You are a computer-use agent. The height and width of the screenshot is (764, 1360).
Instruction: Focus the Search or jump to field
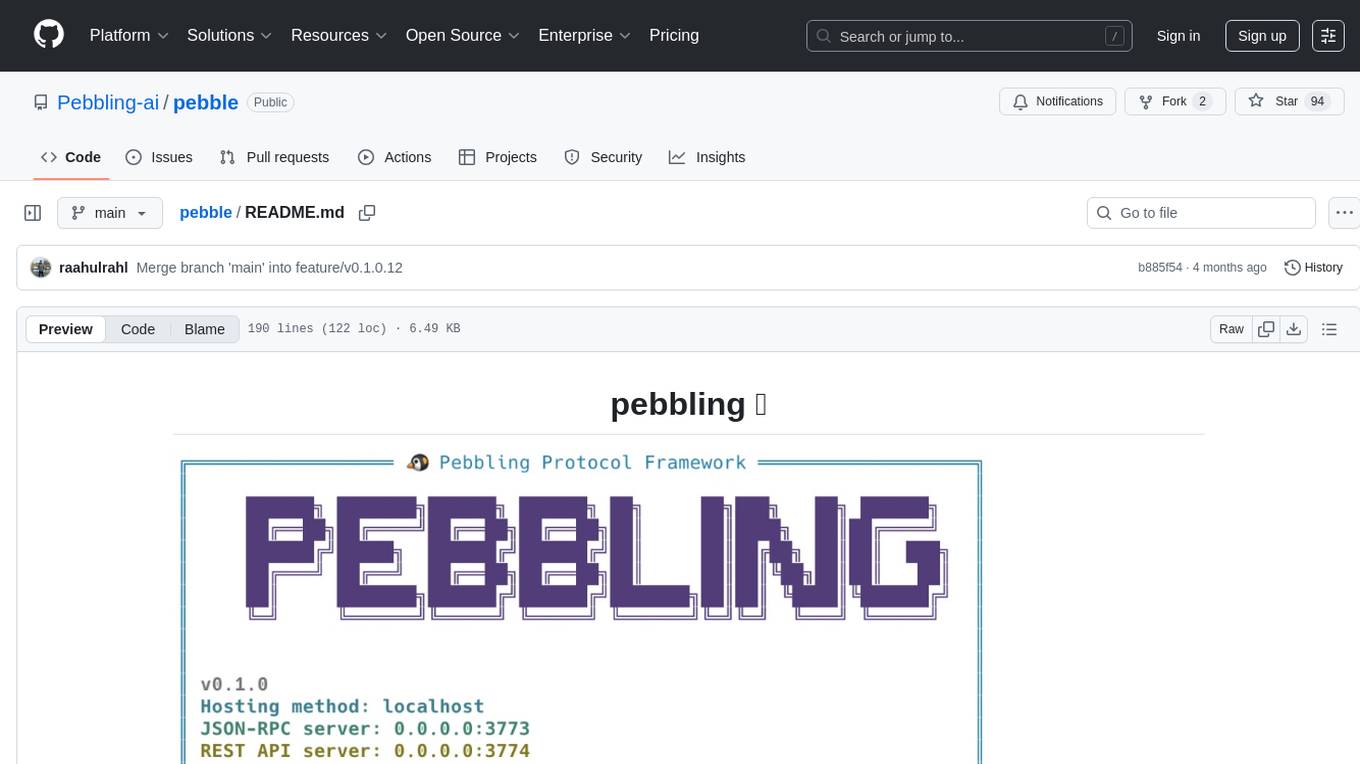point(969,36)
